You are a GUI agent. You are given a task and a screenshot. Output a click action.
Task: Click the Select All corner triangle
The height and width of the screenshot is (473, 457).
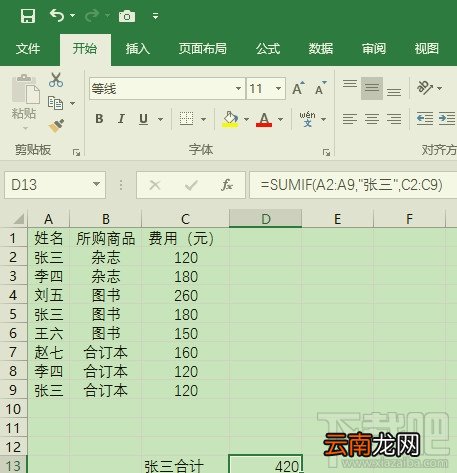click(x=18, y=219)
